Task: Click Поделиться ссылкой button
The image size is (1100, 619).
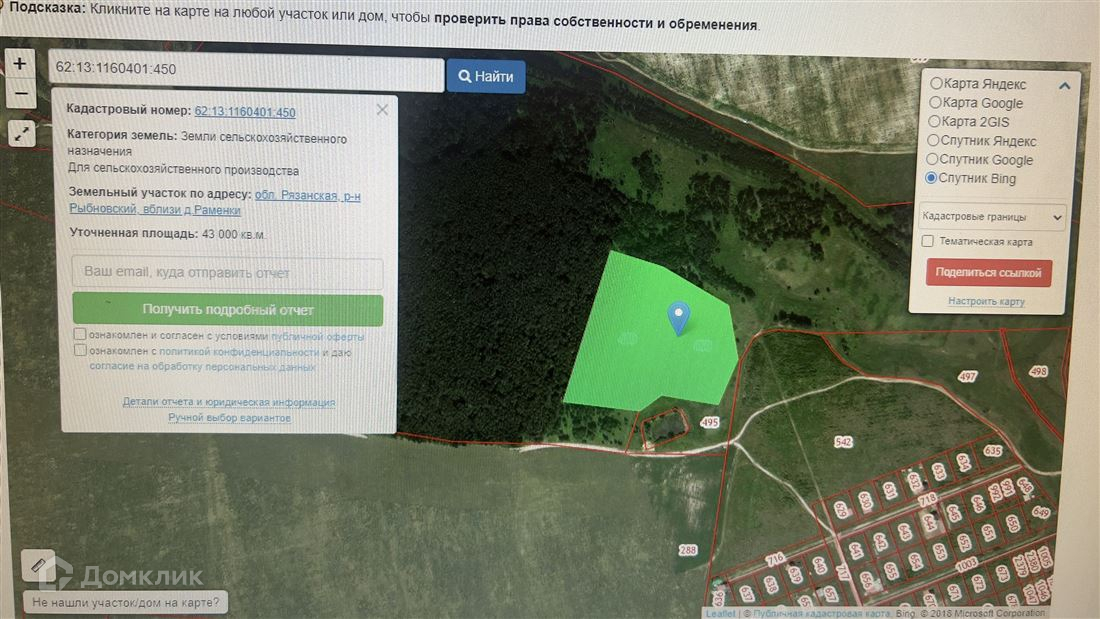Action: 988,272
